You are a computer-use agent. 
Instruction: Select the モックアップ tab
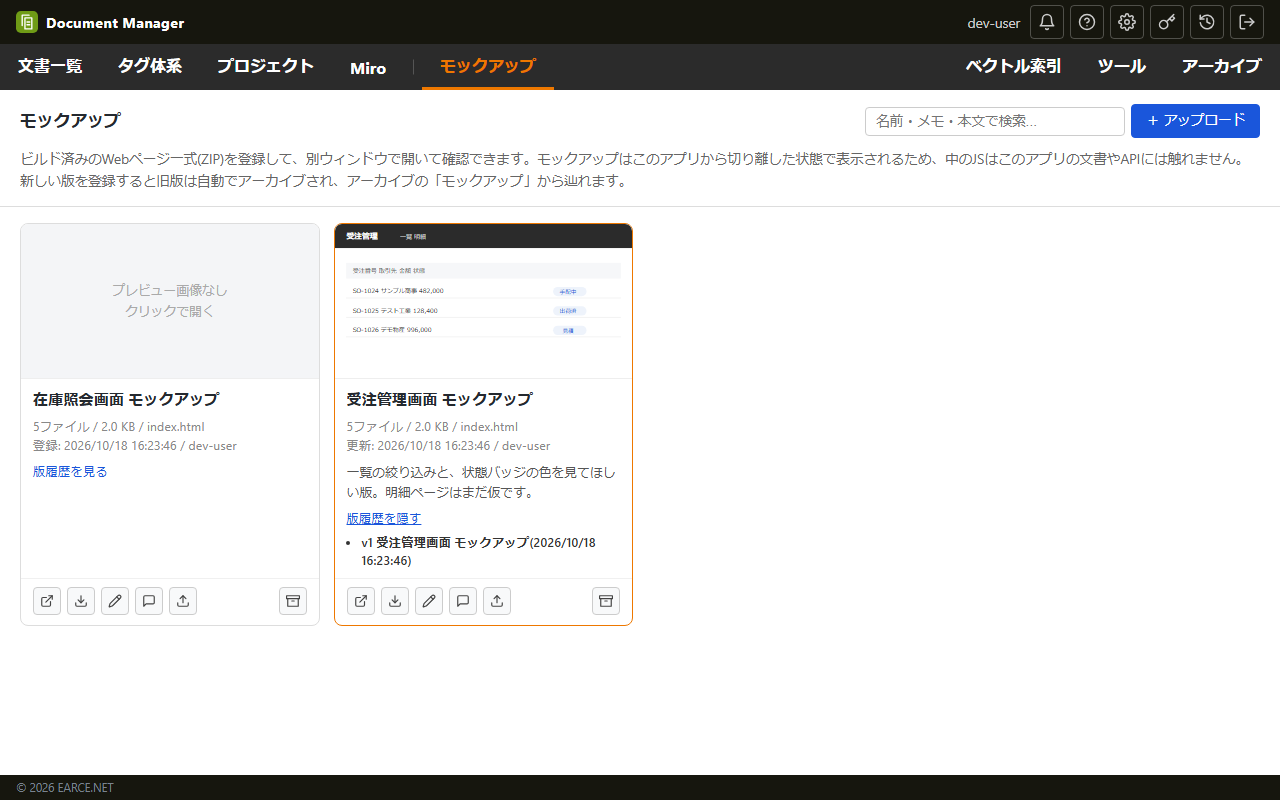[x=488, y=67]
